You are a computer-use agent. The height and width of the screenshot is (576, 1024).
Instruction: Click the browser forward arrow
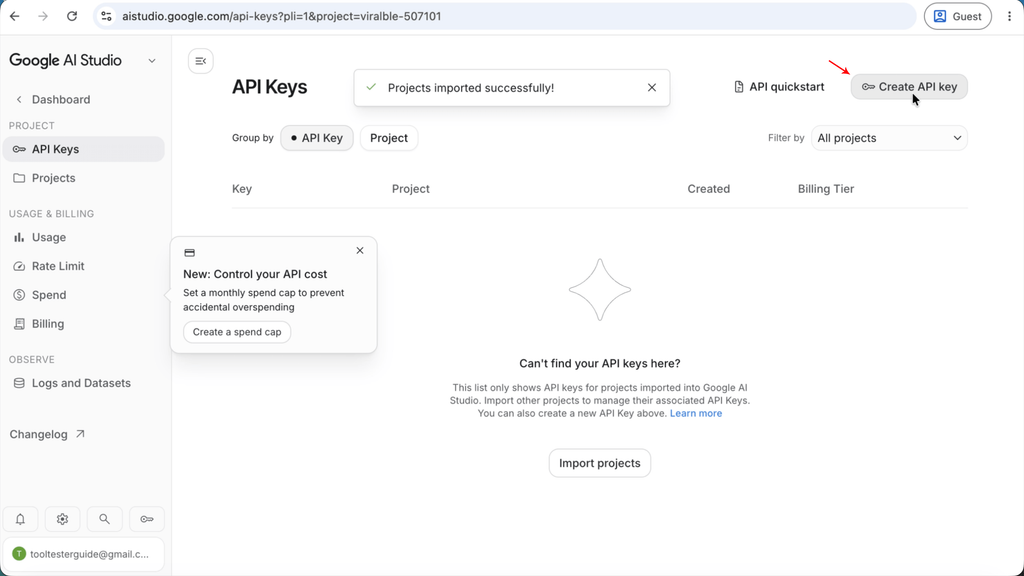[43, 16]
